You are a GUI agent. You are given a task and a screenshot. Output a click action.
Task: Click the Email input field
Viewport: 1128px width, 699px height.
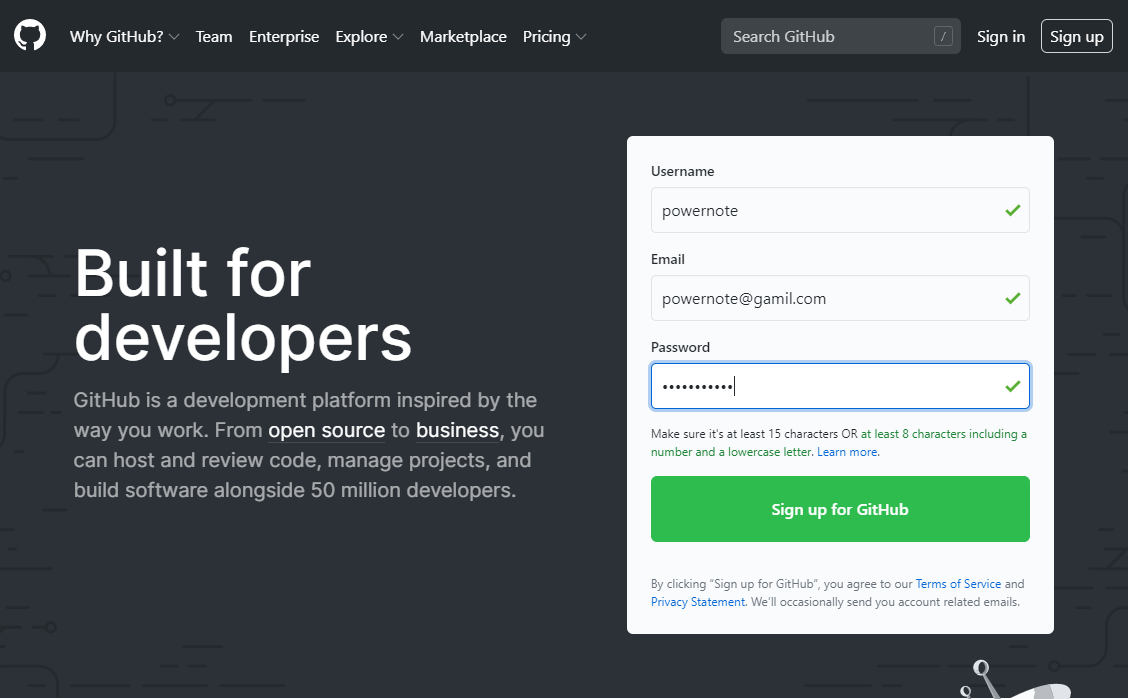point(840,298)
